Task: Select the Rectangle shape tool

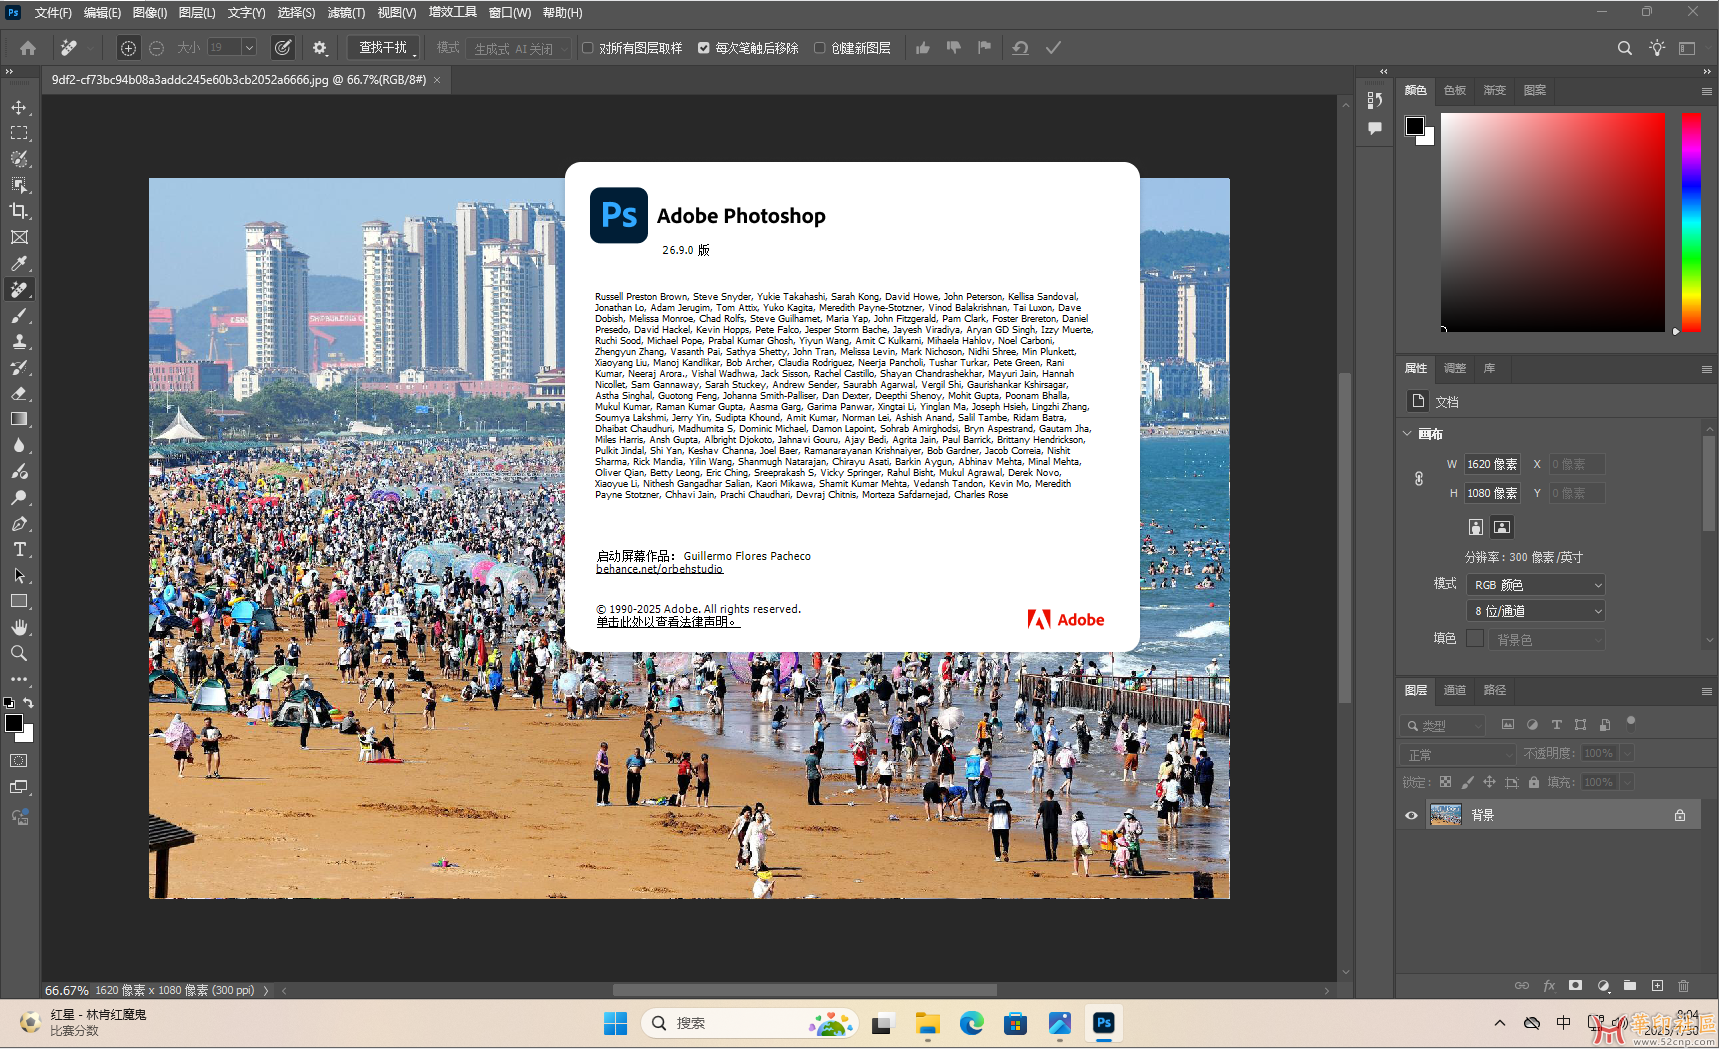Action: click(19, 602)
